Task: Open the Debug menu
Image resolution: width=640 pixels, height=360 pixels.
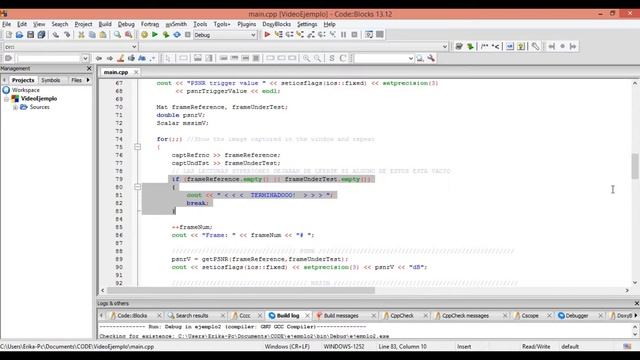Action: [126, 24]
